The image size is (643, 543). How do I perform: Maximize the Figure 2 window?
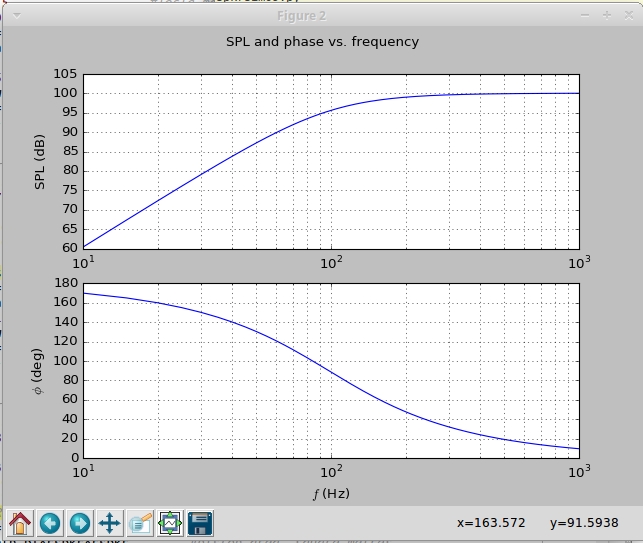[x=607, y=16]
